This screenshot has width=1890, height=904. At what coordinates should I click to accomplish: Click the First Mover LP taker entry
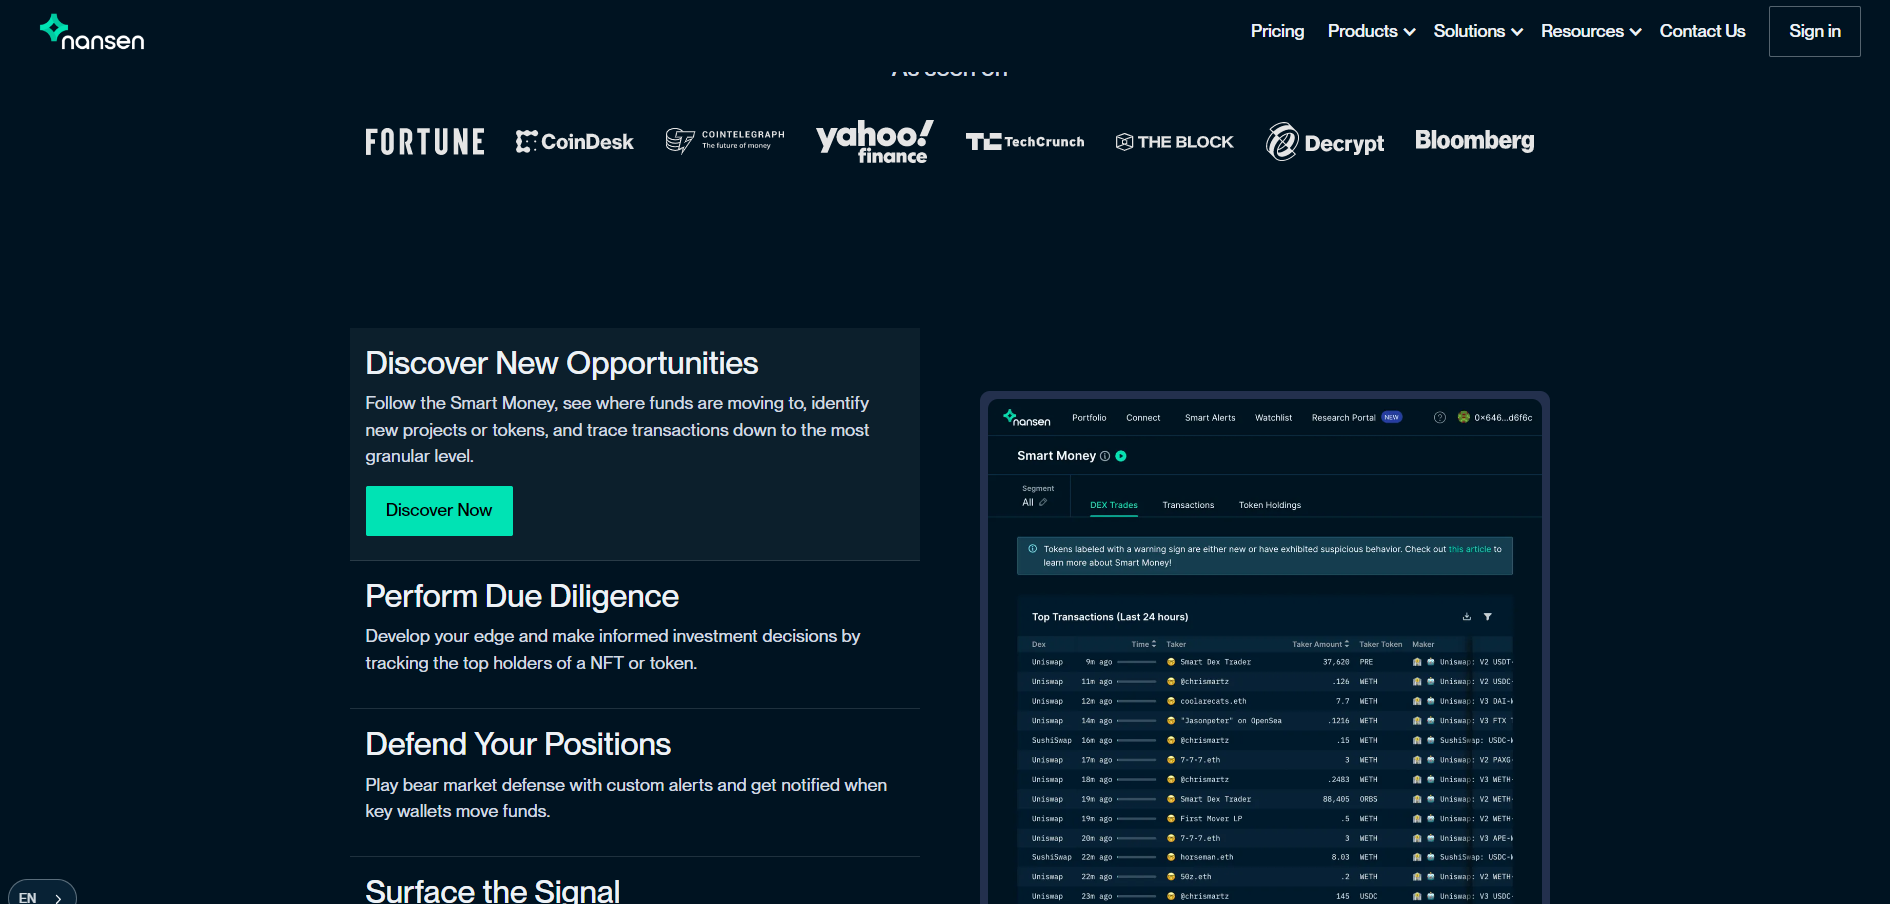[x=1211, y=819]
